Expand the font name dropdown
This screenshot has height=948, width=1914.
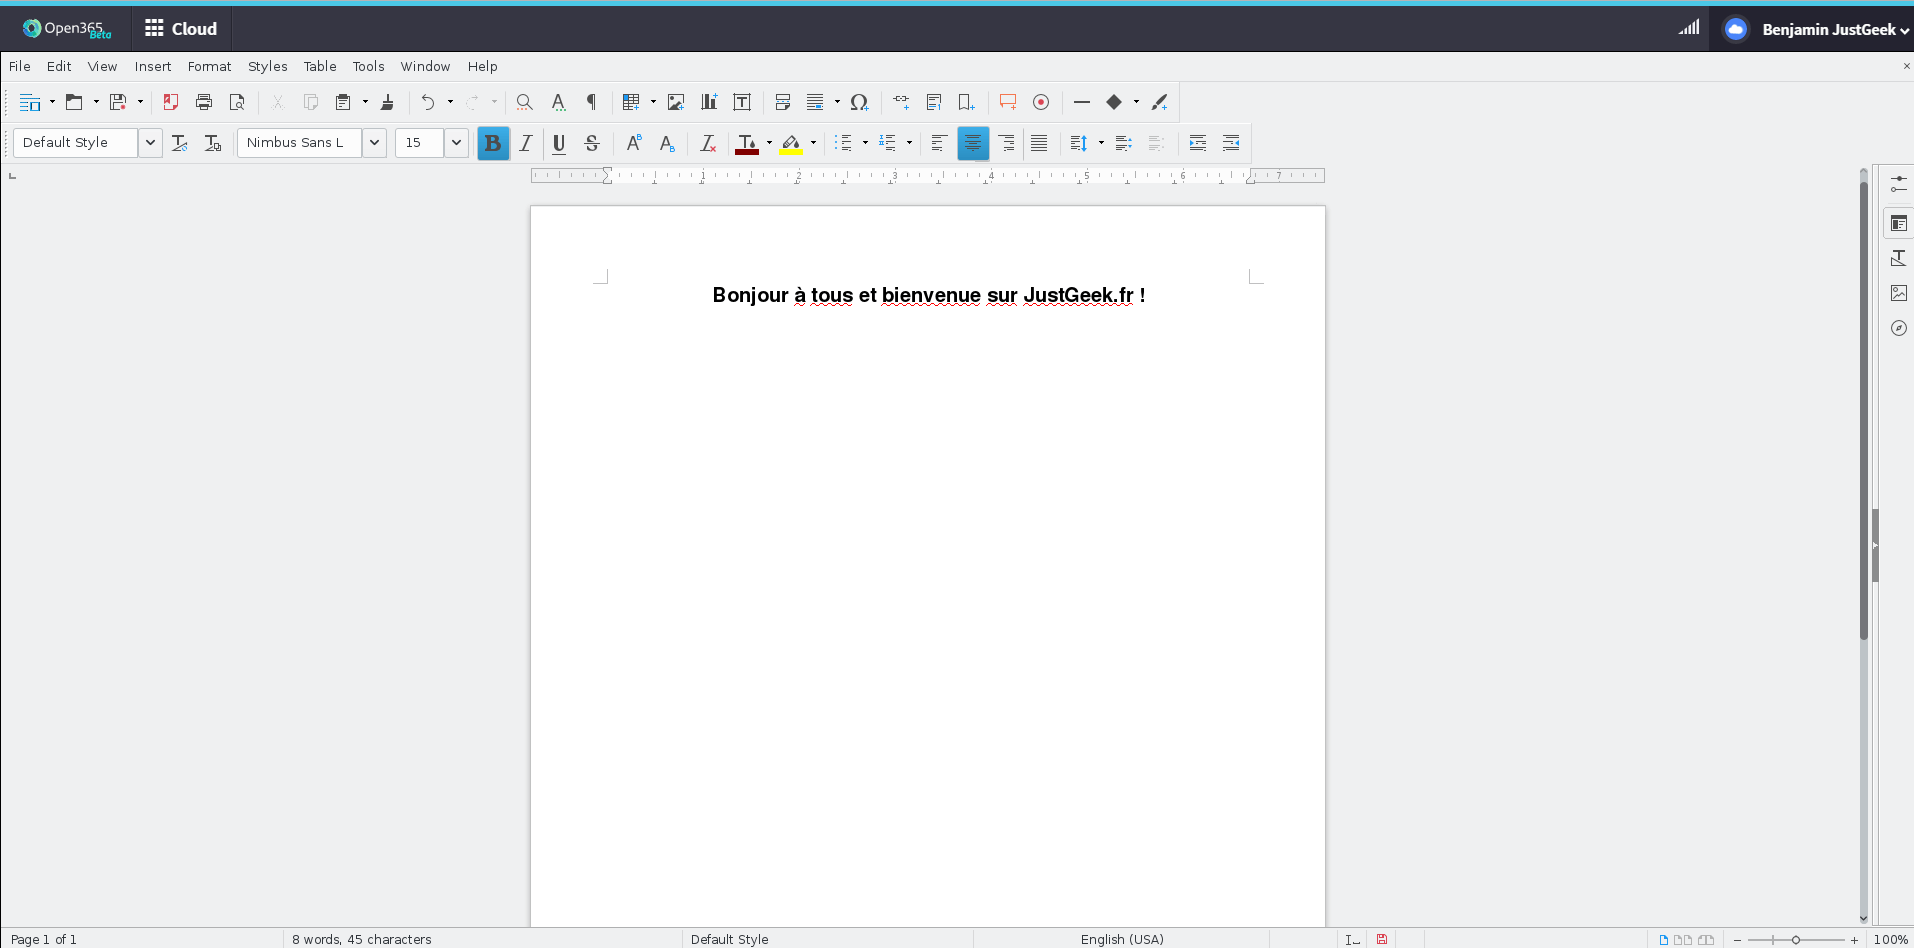pos(374,143)
